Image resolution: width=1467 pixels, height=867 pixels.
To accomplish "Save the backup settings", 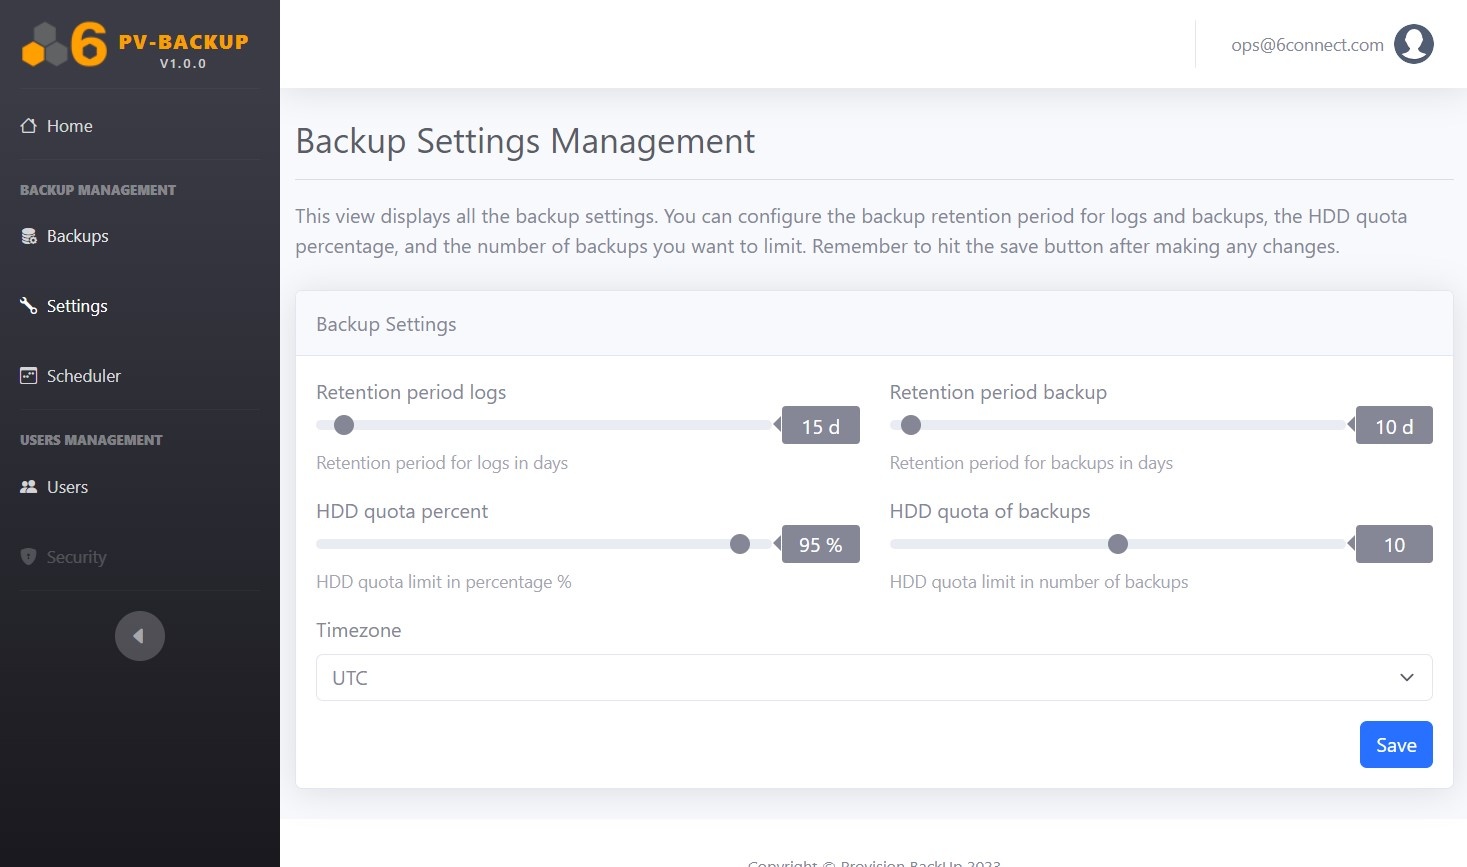I will tap(1395, 745).
